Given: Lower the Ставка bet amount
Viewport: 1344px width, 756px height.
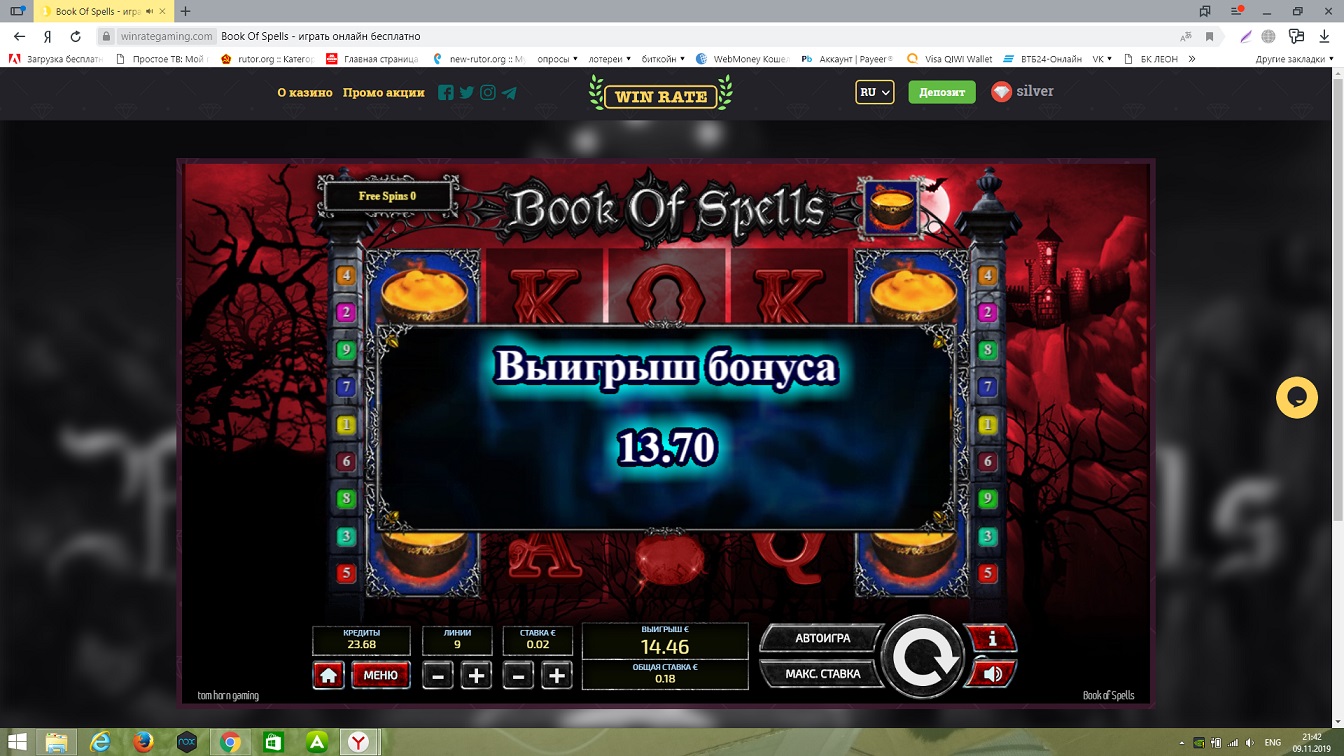Looking at the screenshot, I should coord(517,675).
